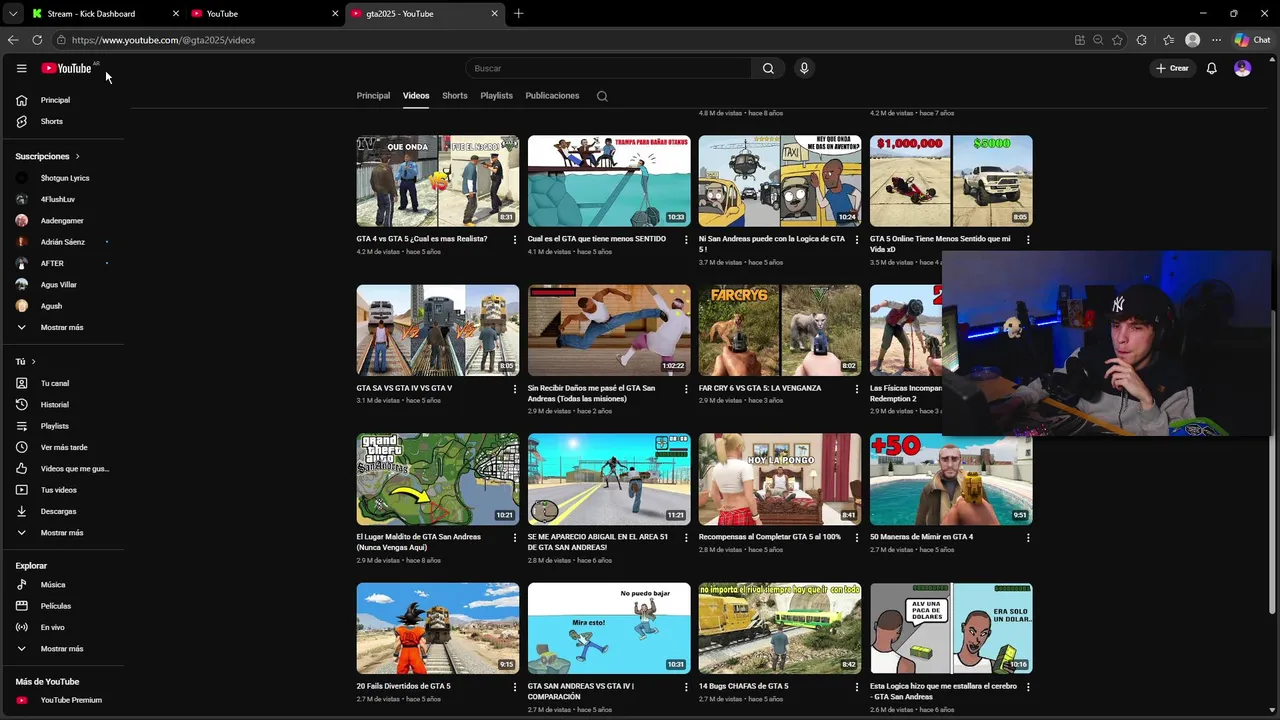This screenshot has width=1280, height=720.
Task: Expand Mostrar más below Descargas
Action: pos(62,533)
